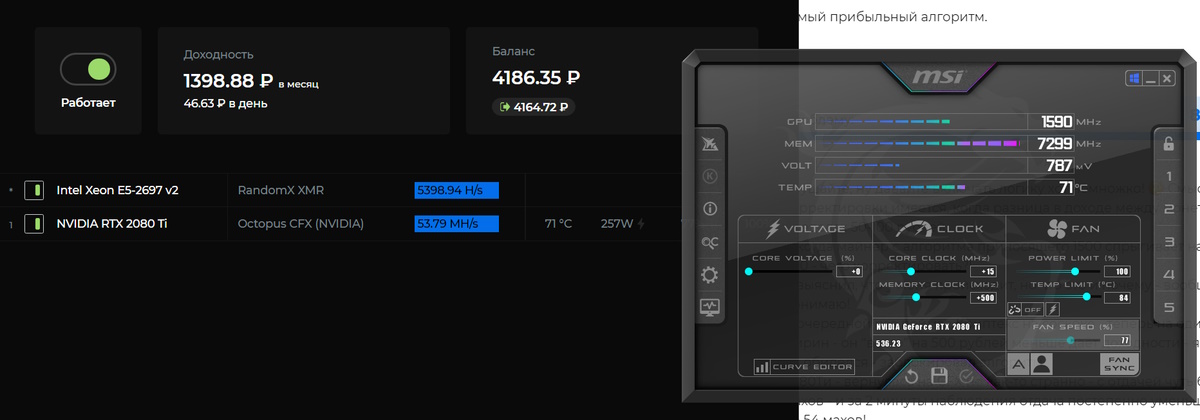Open hardware monitor icon in Afterburner
Screen dimensions: 1200x420
[x=710, y=307]
